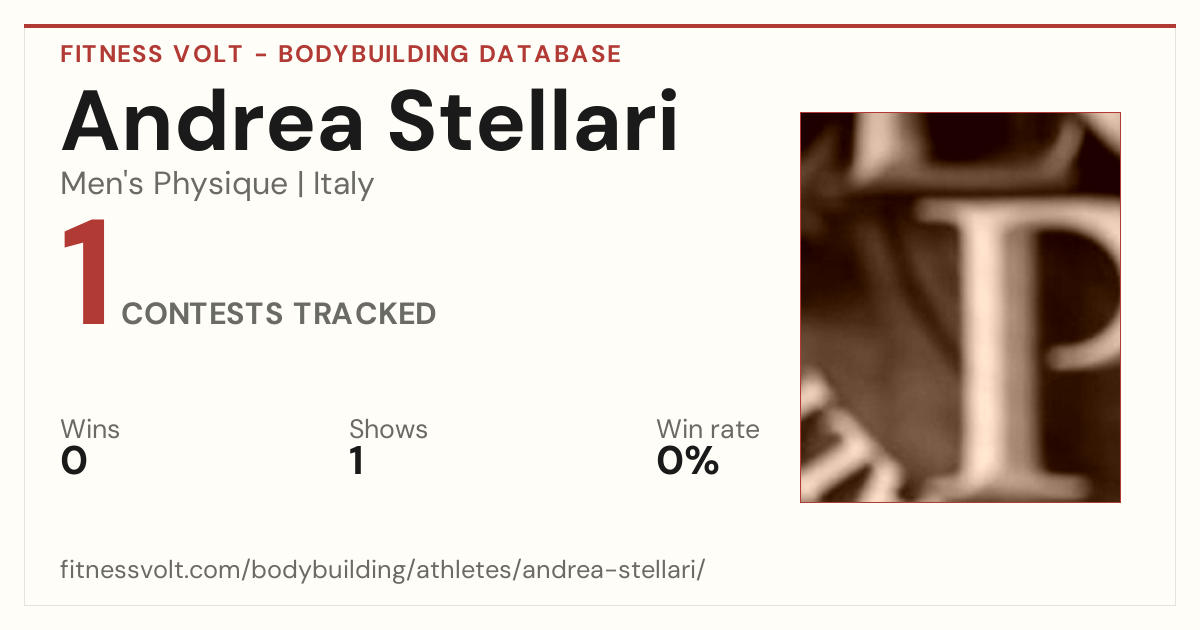Viewport: 1200px width, 630px height.
Task: Click the Shows value 1
Action: (x=356, y=462)
